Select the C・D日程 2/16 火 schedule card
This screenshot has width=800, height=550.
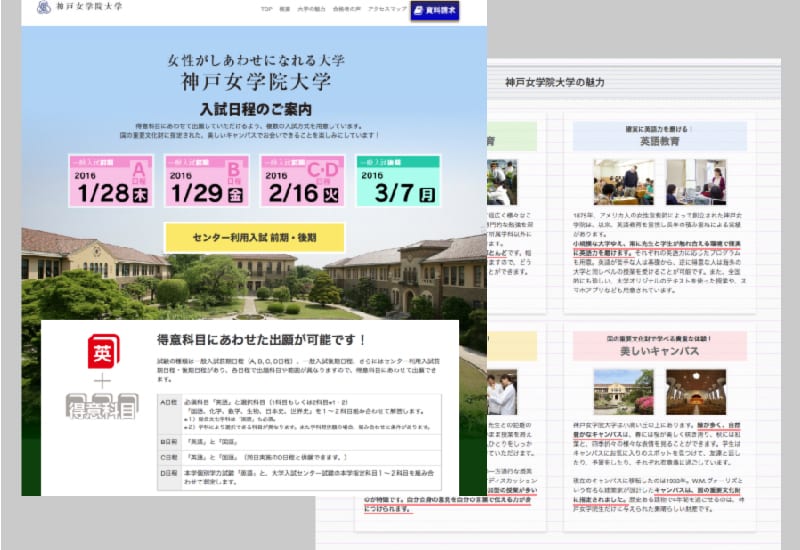coord(303,181)
